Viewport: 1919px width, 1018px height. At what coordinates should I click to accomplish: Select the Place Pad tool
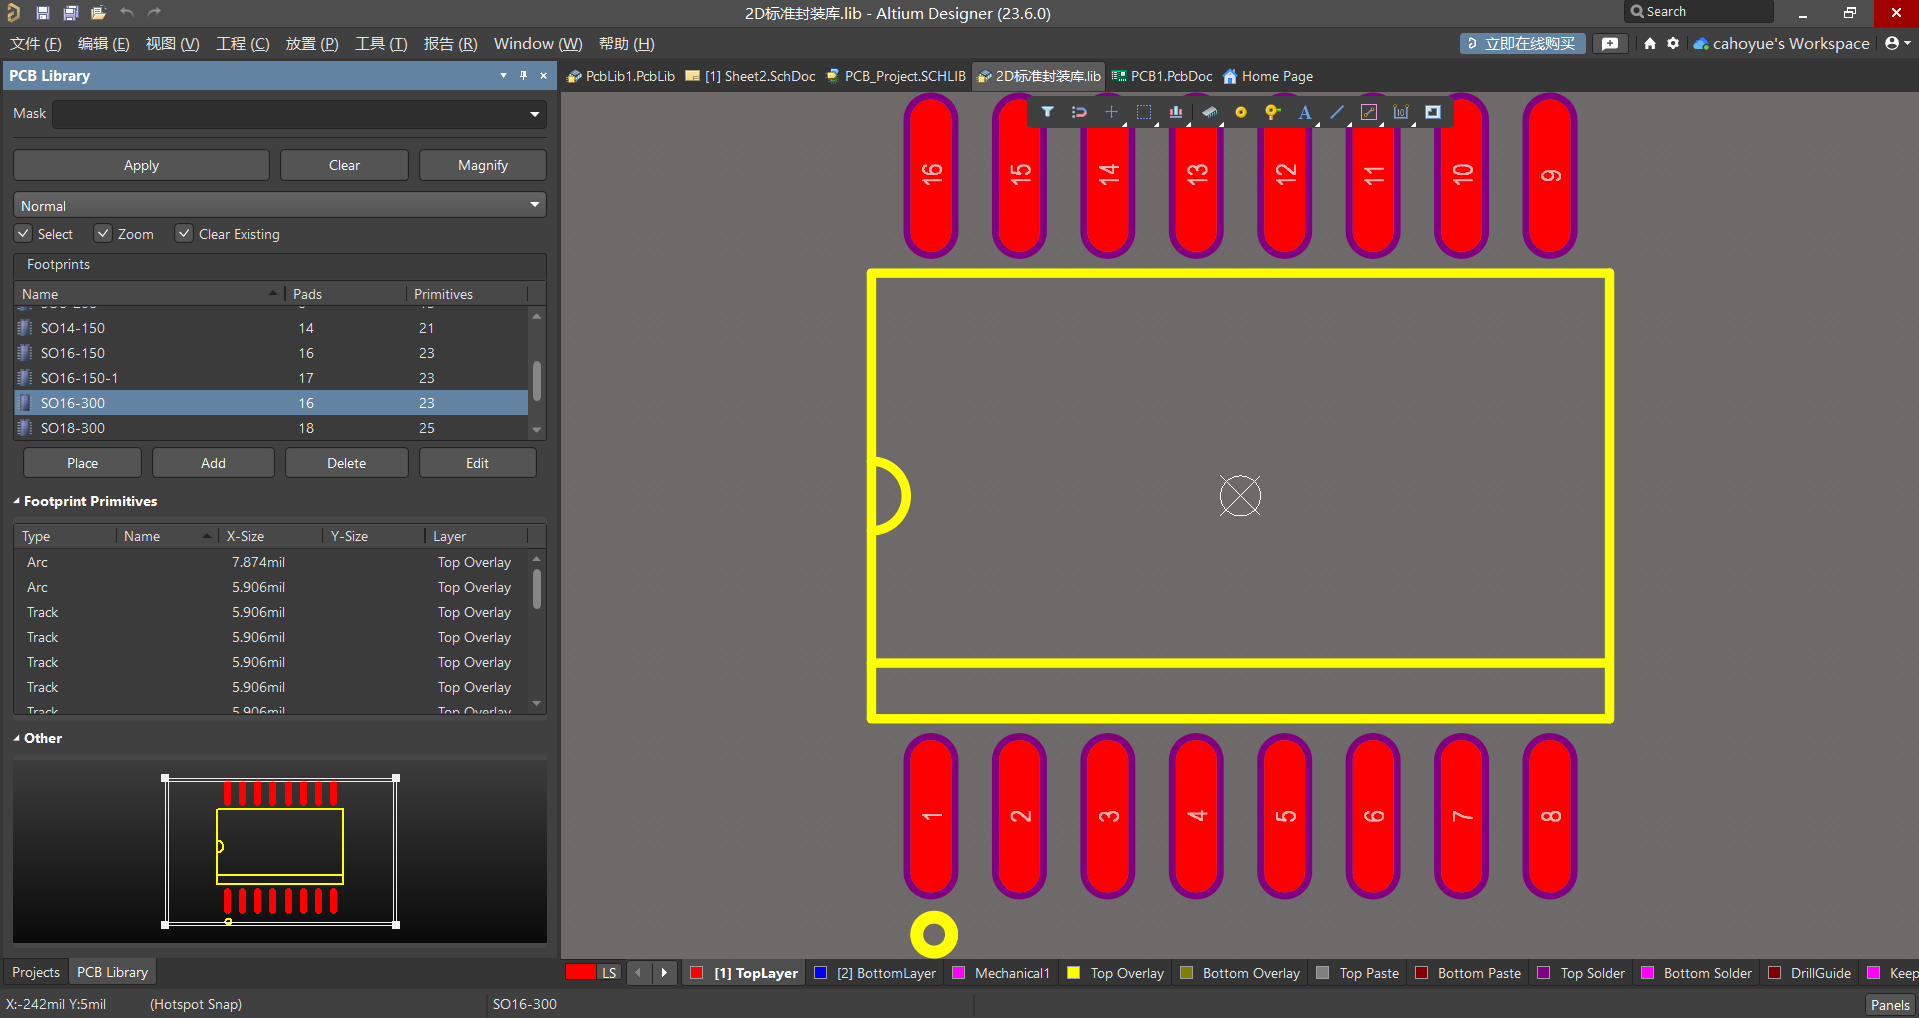(x=1240, y=112)
